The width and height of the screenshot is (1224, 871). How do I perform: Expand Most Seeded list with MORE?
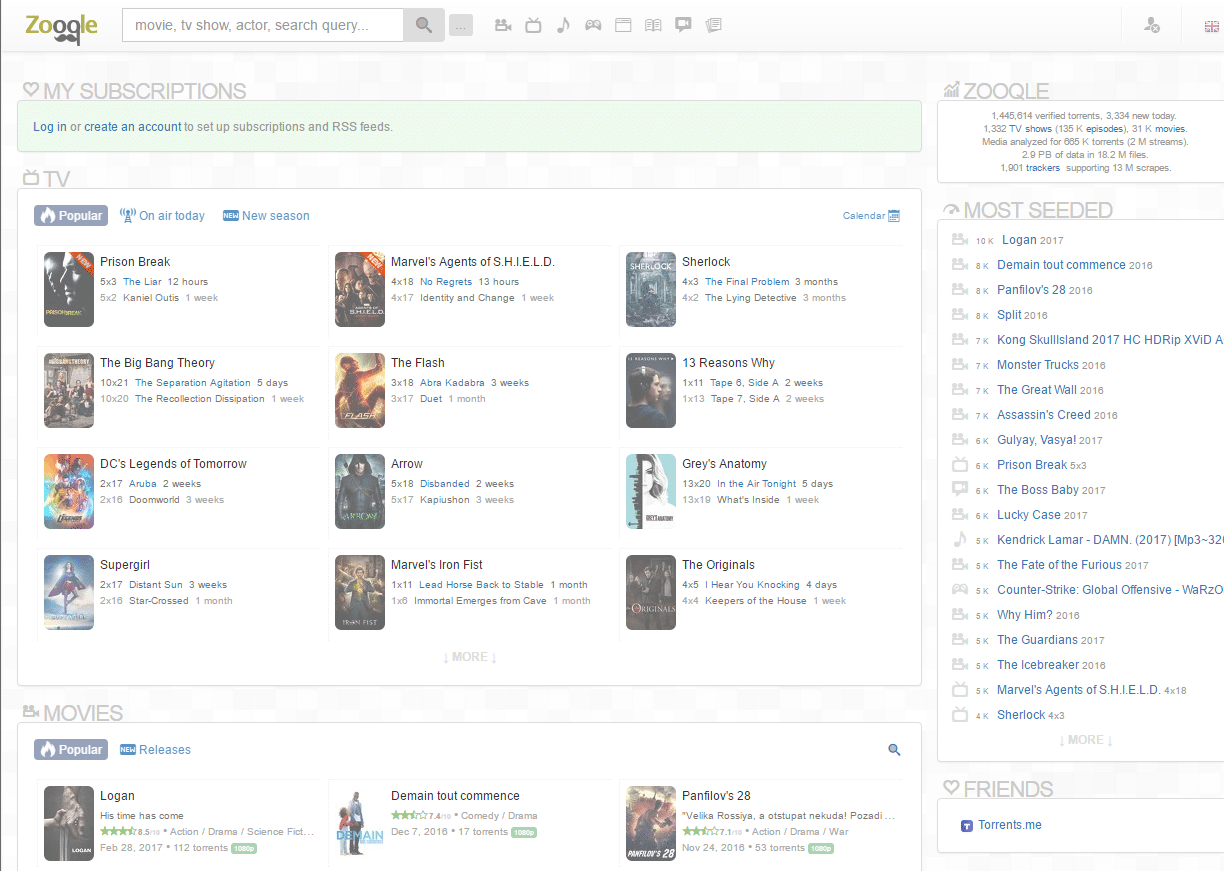click(1085, 740)
